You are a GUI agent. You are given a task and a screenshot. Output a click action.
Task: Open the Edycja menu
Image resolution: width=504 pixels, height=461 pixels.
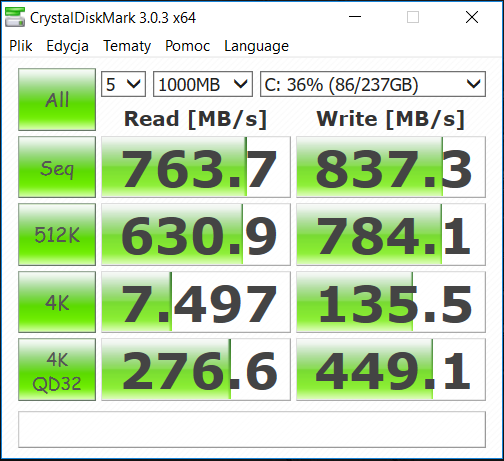tap(67, 46)
